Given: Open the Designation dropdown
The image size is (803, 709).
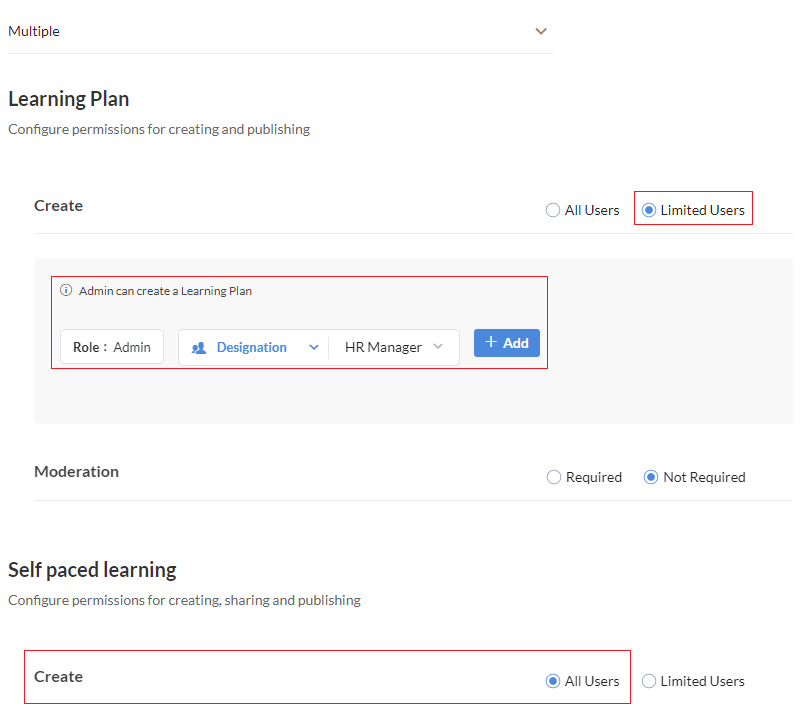Looking at the screenshot, I should tap(313, 348).
